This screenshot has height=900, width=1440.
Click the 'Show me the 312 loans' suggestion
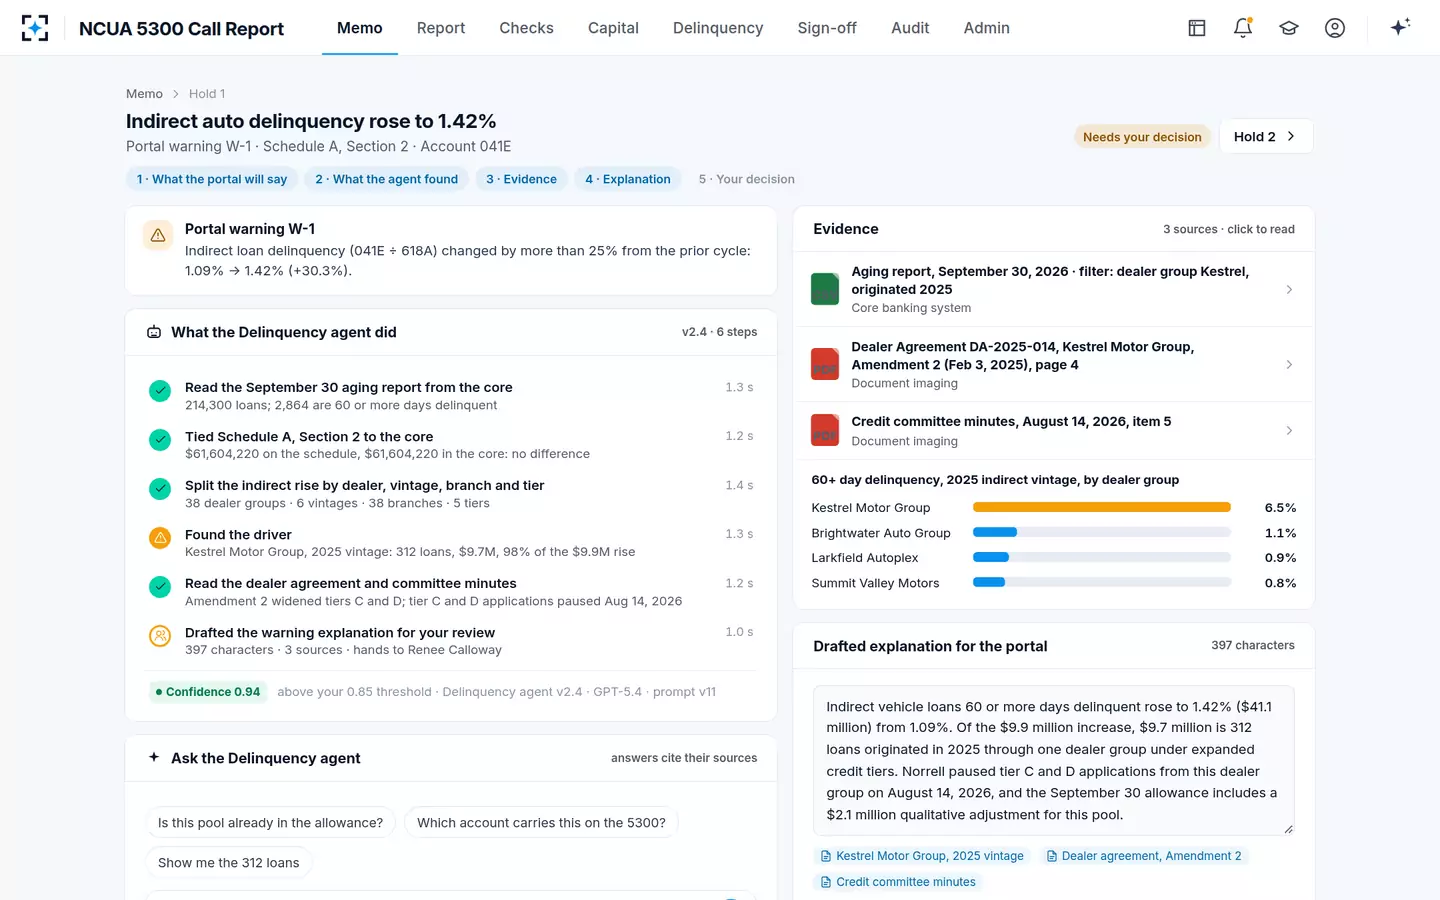(x=229, y=863)
